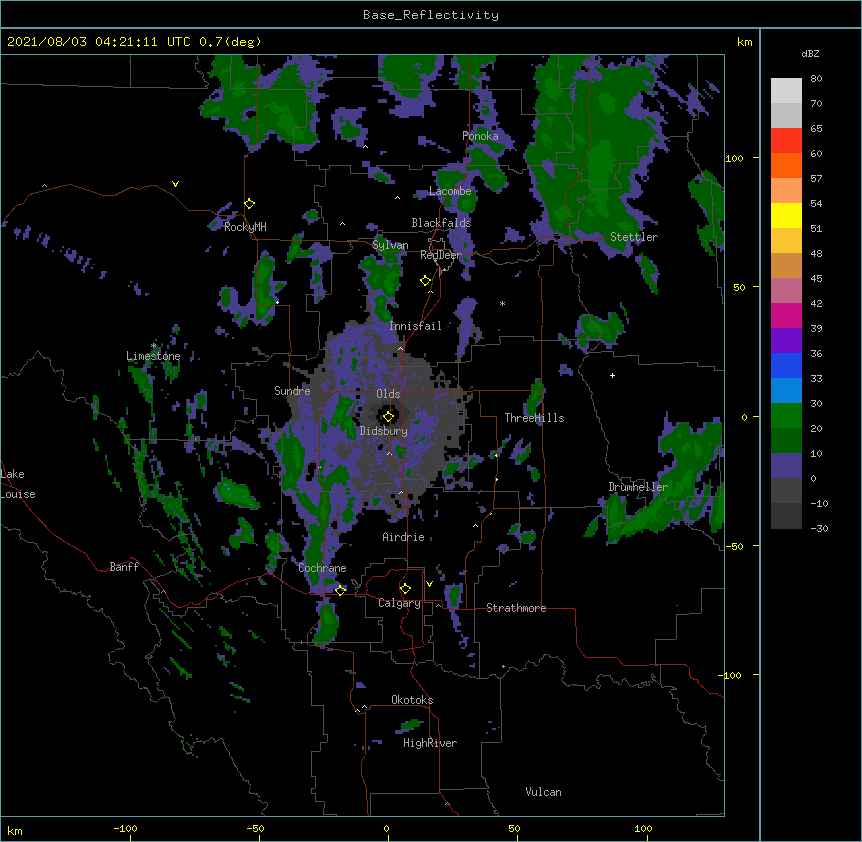Click the Blackfalds town label
The image size is (862, 842).
pos(441,223)
